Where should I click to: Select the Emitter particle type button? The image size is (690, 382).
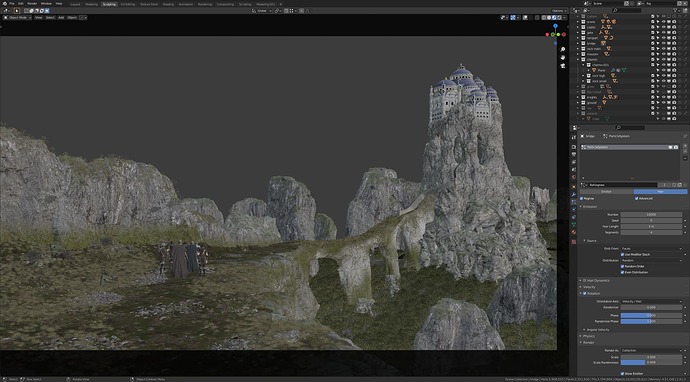tap(606, 192)
